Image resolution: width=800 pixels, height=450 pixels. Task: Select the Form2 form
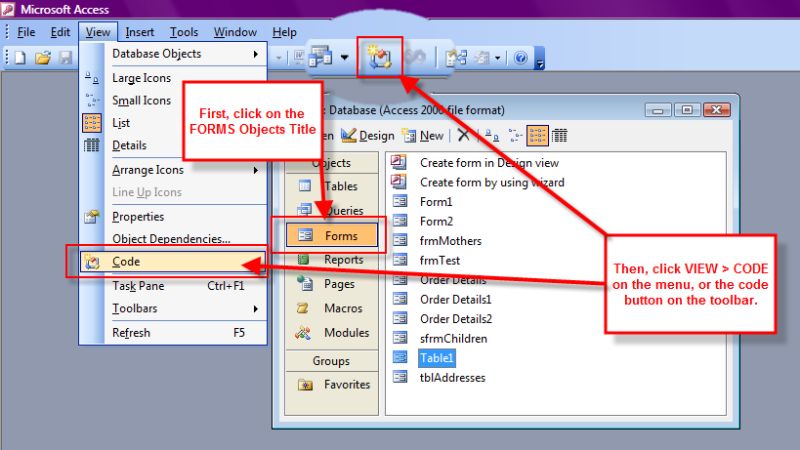point(436,221)
